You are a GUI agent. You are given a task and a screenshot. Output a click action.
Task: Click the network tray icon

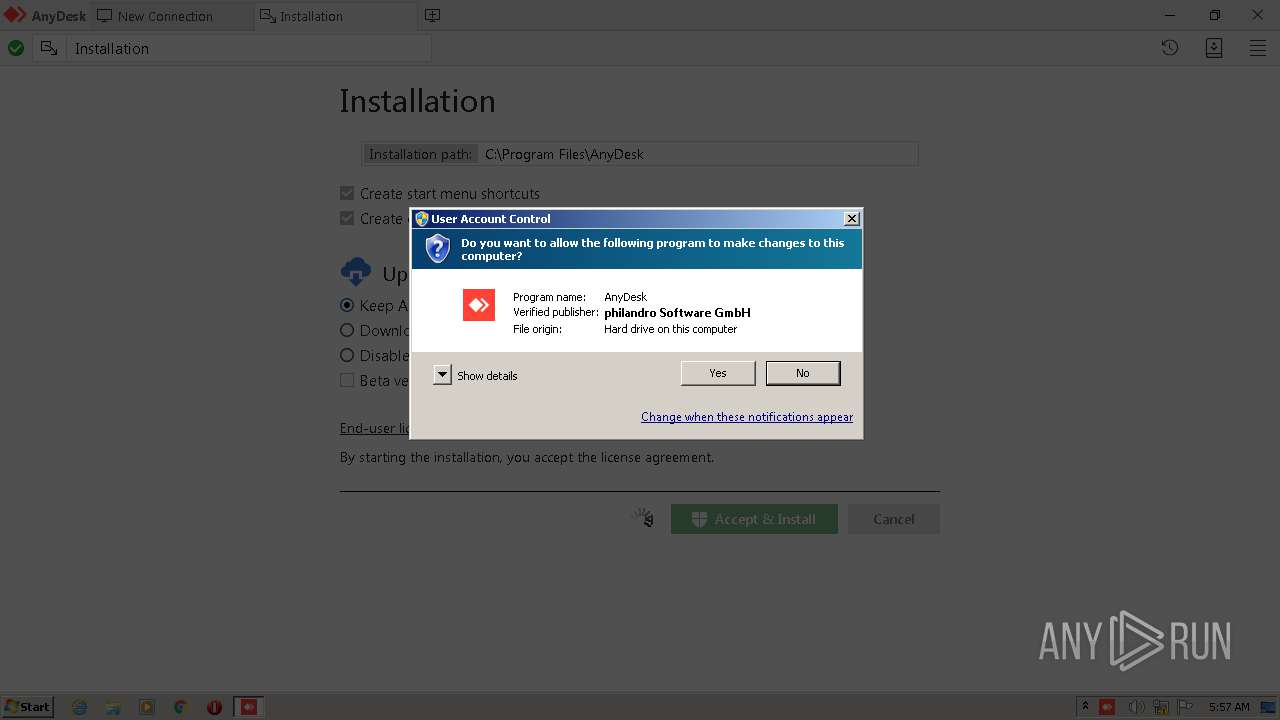point(1161,707)
